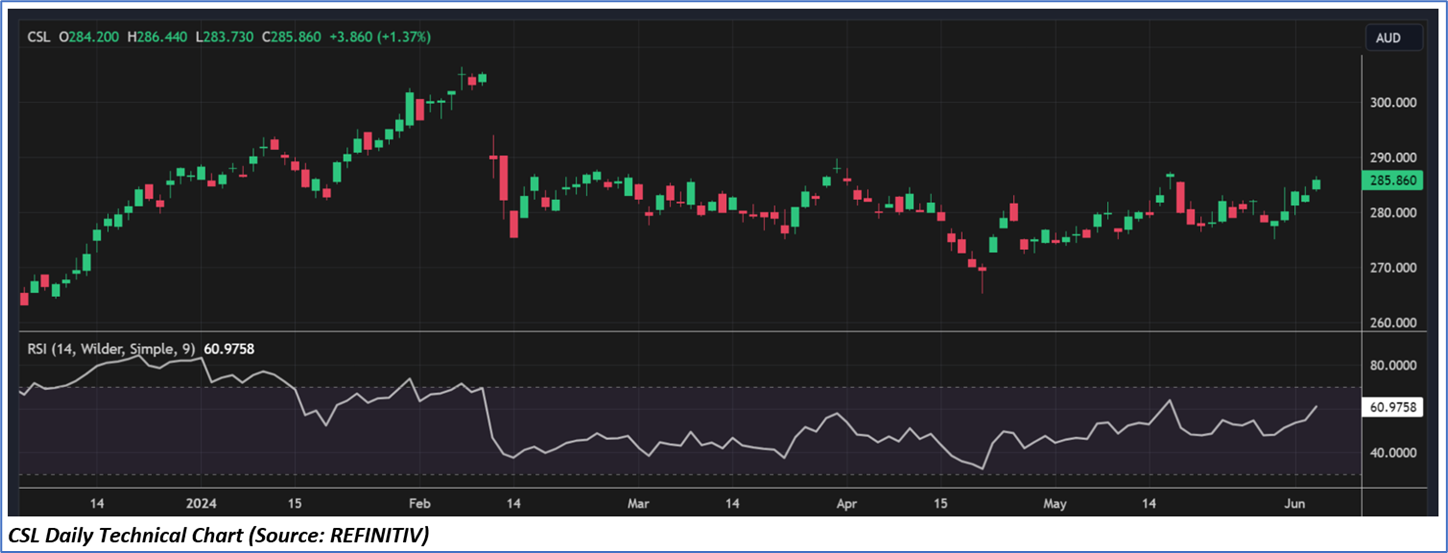This screenshot has height=553, width=1448.
Task: Click the 290.000 price axis label
Action: (x=1393, y=157)
